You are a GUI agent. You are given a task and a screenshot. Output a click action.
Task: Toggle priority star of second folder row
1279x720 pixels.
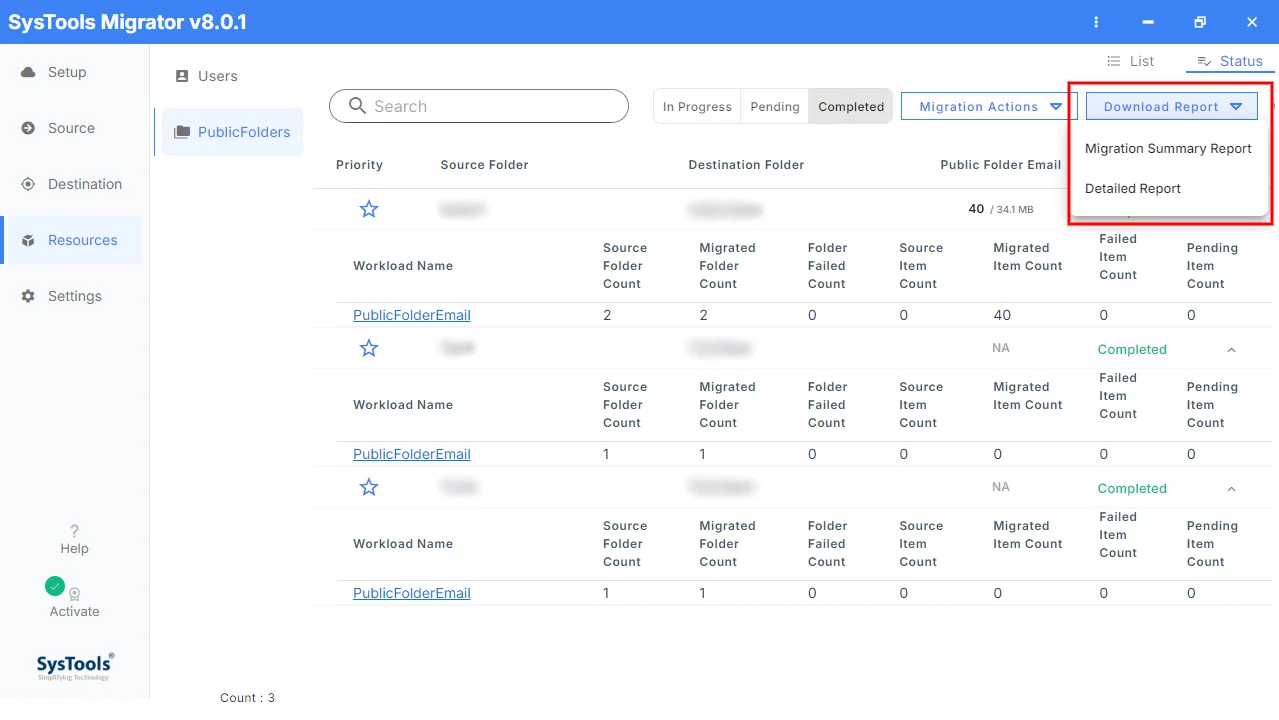(369, 348)
